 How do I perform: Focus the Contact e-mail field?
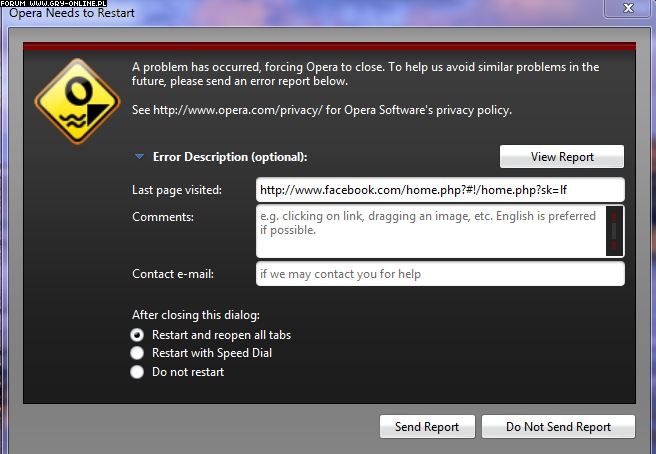point(440,274)
